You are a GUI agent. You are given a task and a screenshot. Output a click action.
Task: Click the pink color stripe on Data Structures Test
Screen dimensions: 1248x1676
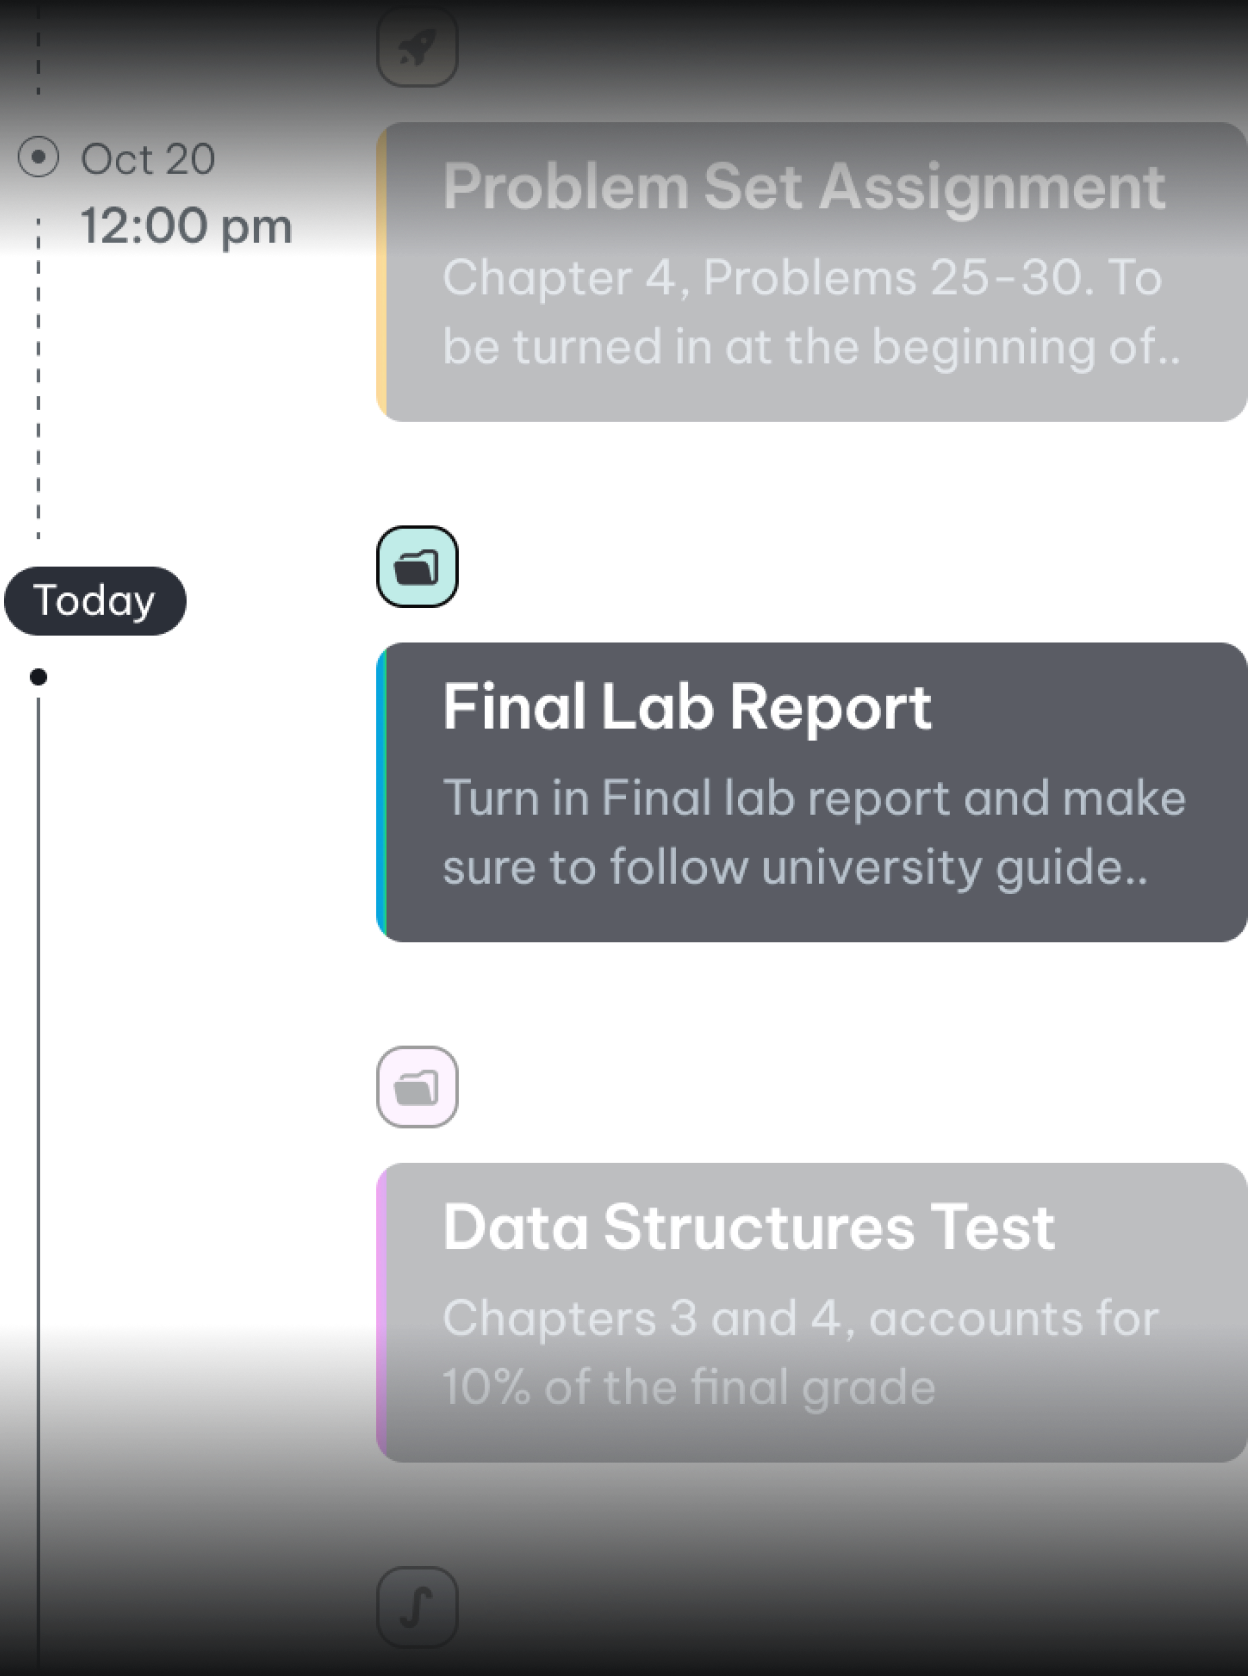pyautogui.click(x=382, y=1312)
